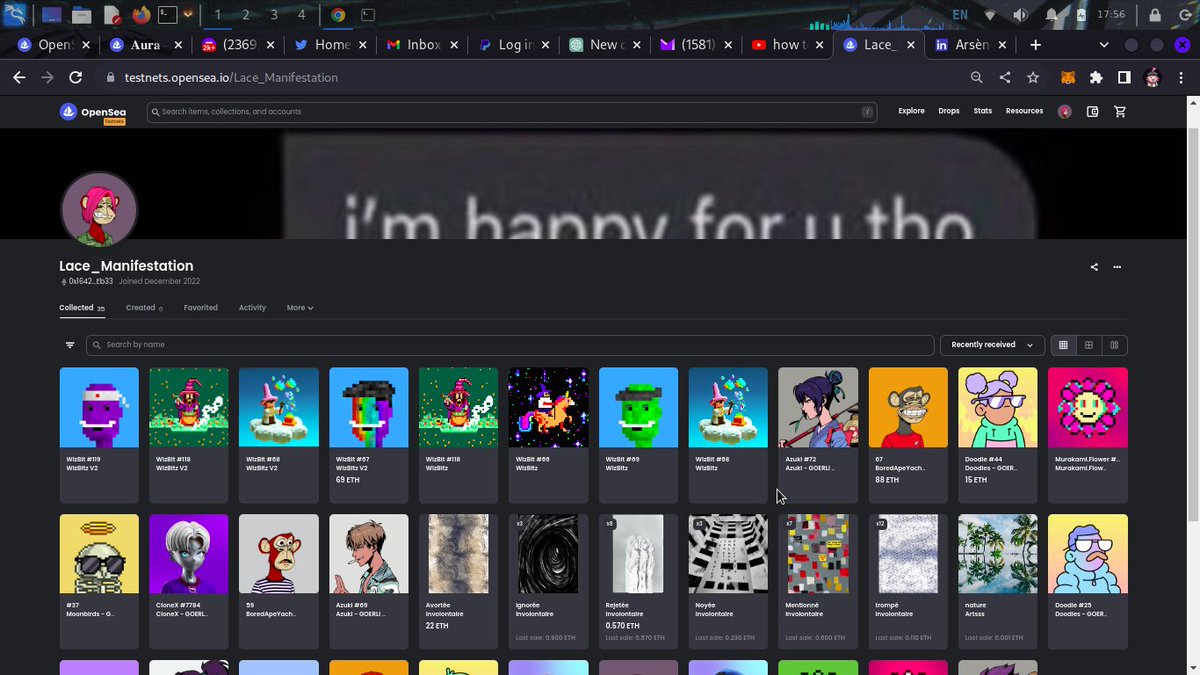Switch to the Home Twitter browser tab
This screenshot has height=675, width=1200.
[x=328, y=45]
